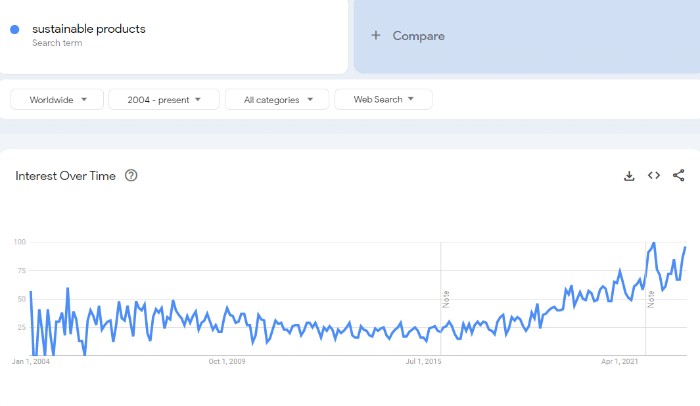Screen dimensions: 700x406
Task: Click the chart's peak at 100
Action: tap(653, 243)
